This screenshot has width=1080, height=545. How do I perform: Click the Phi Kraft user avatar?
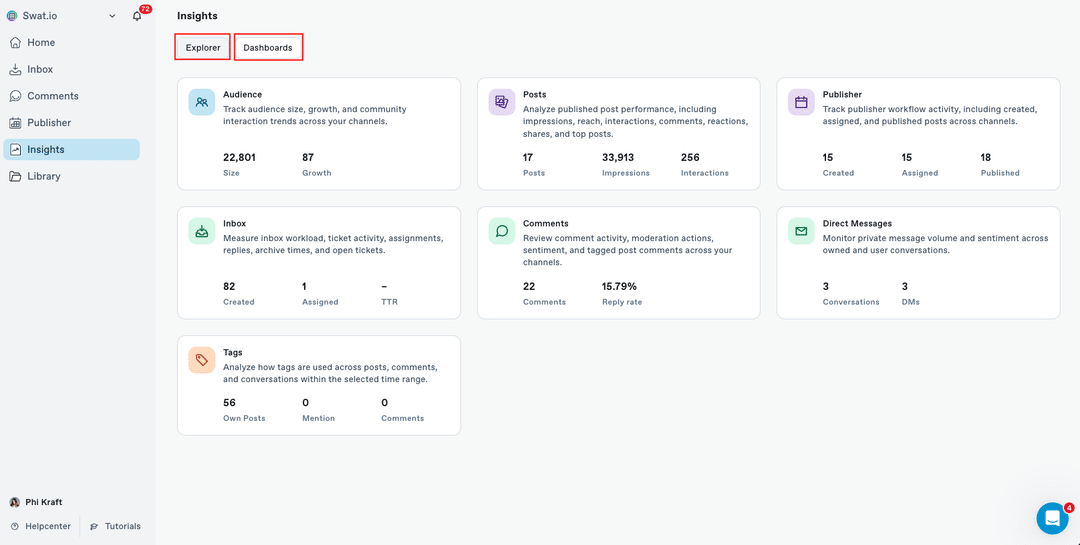click(14, 502)
